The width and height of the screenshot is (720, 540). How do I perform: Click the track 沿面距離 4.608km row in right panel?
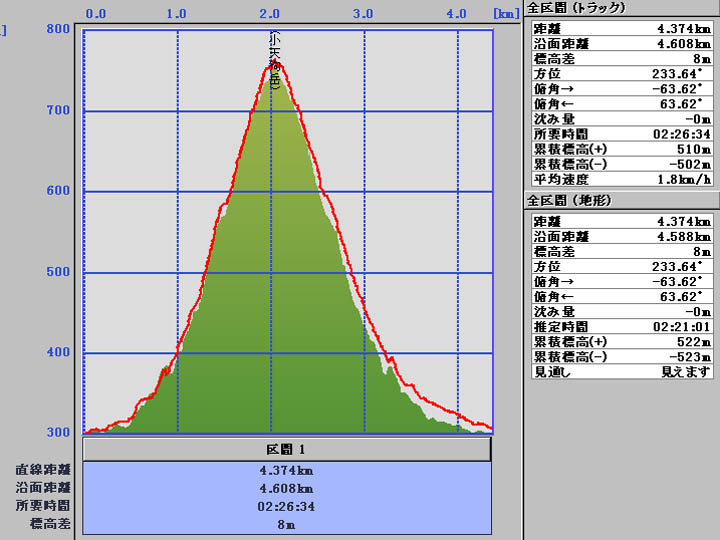click(x=619, y=42)
